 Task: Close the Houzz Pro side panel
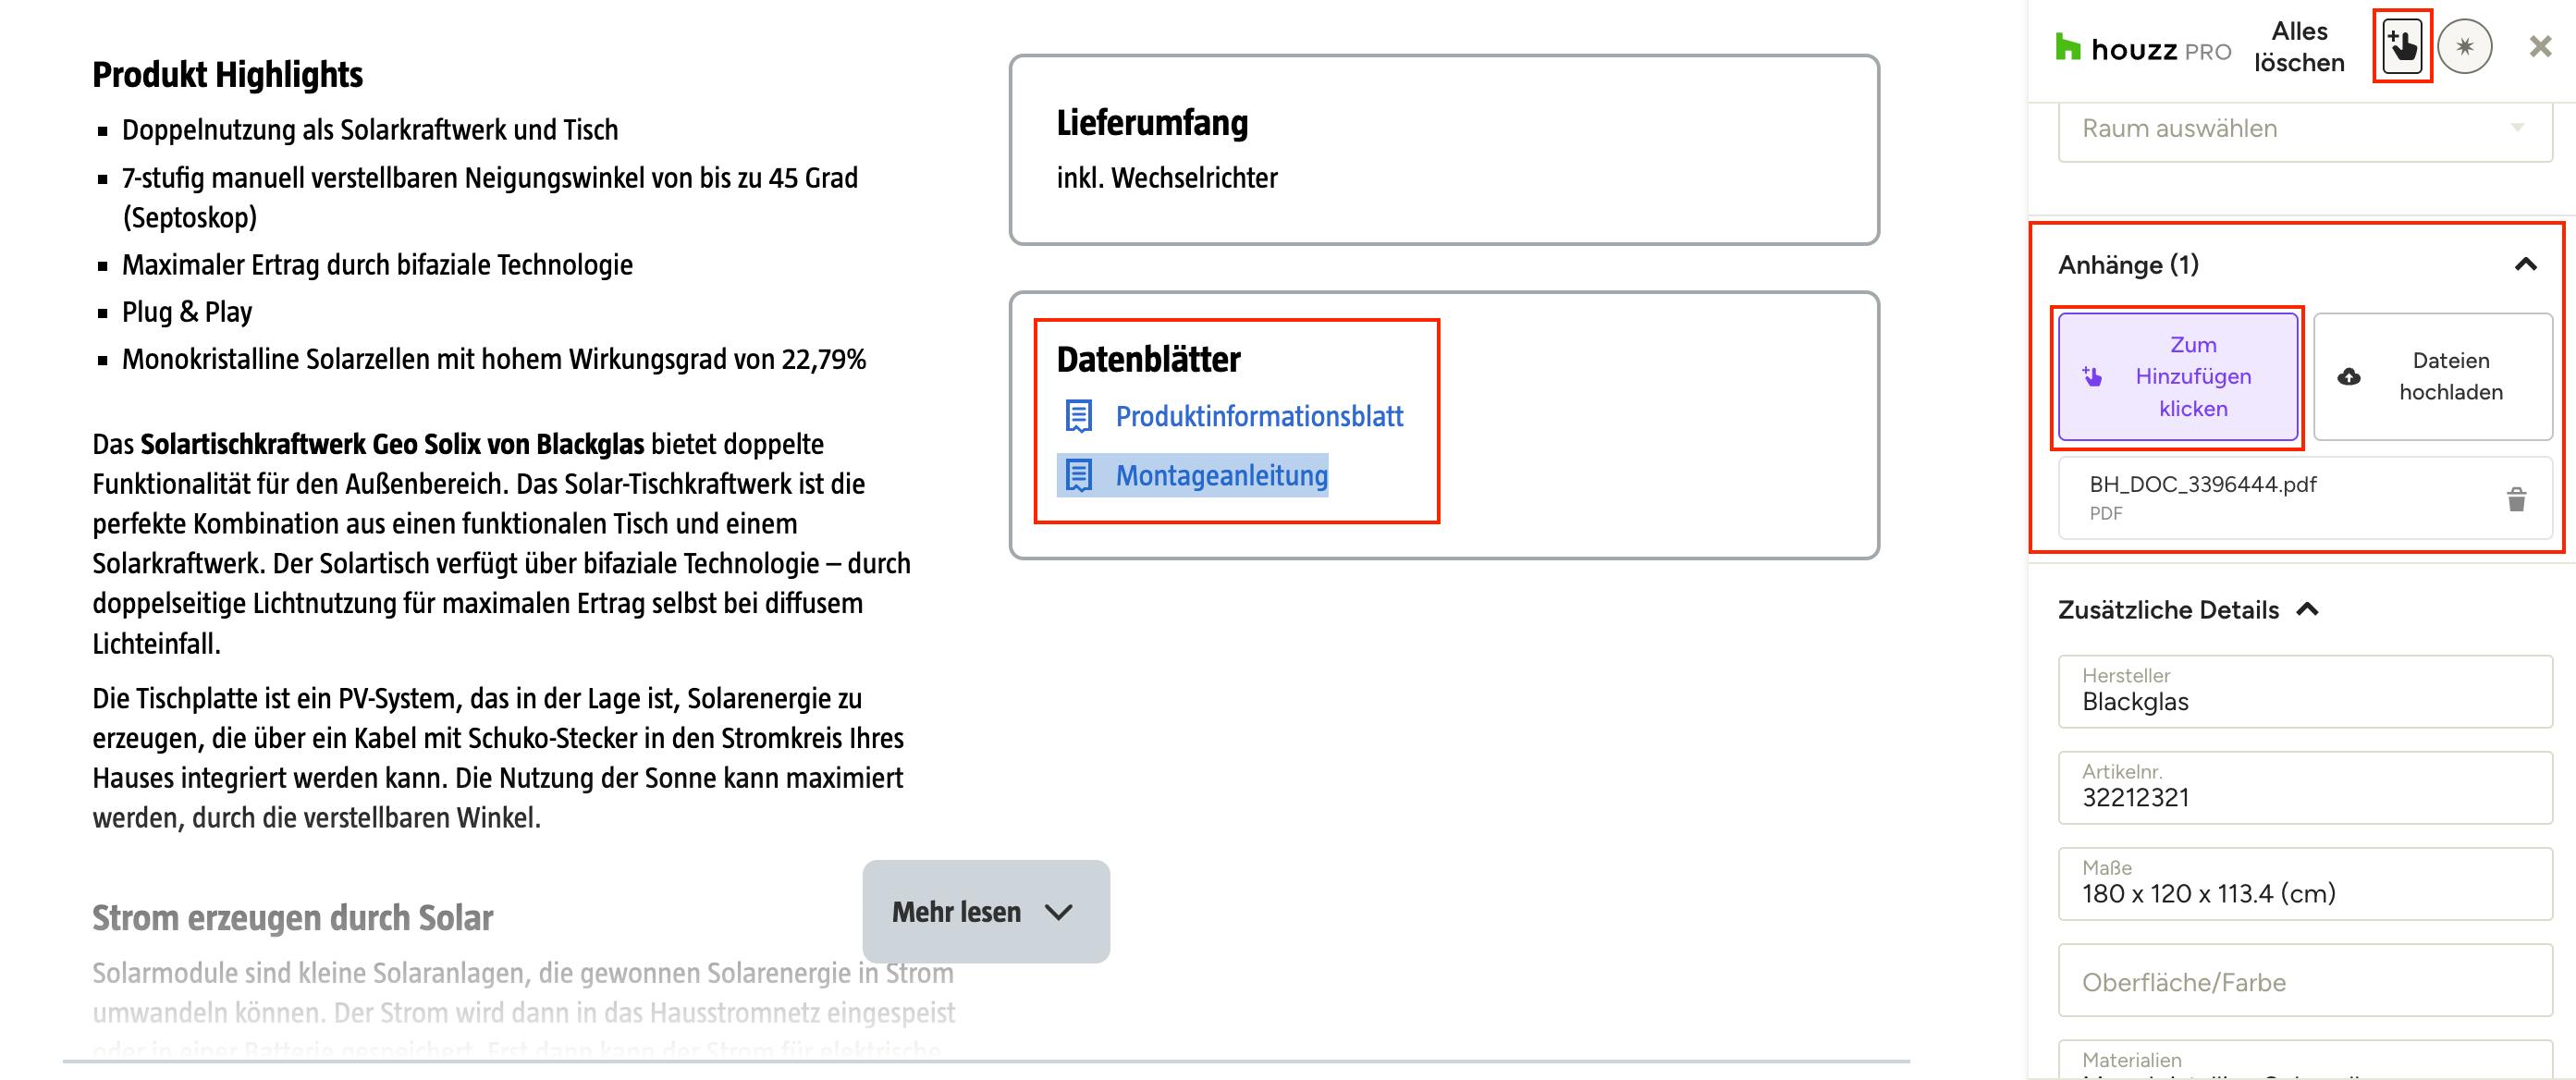(2540, 46)
